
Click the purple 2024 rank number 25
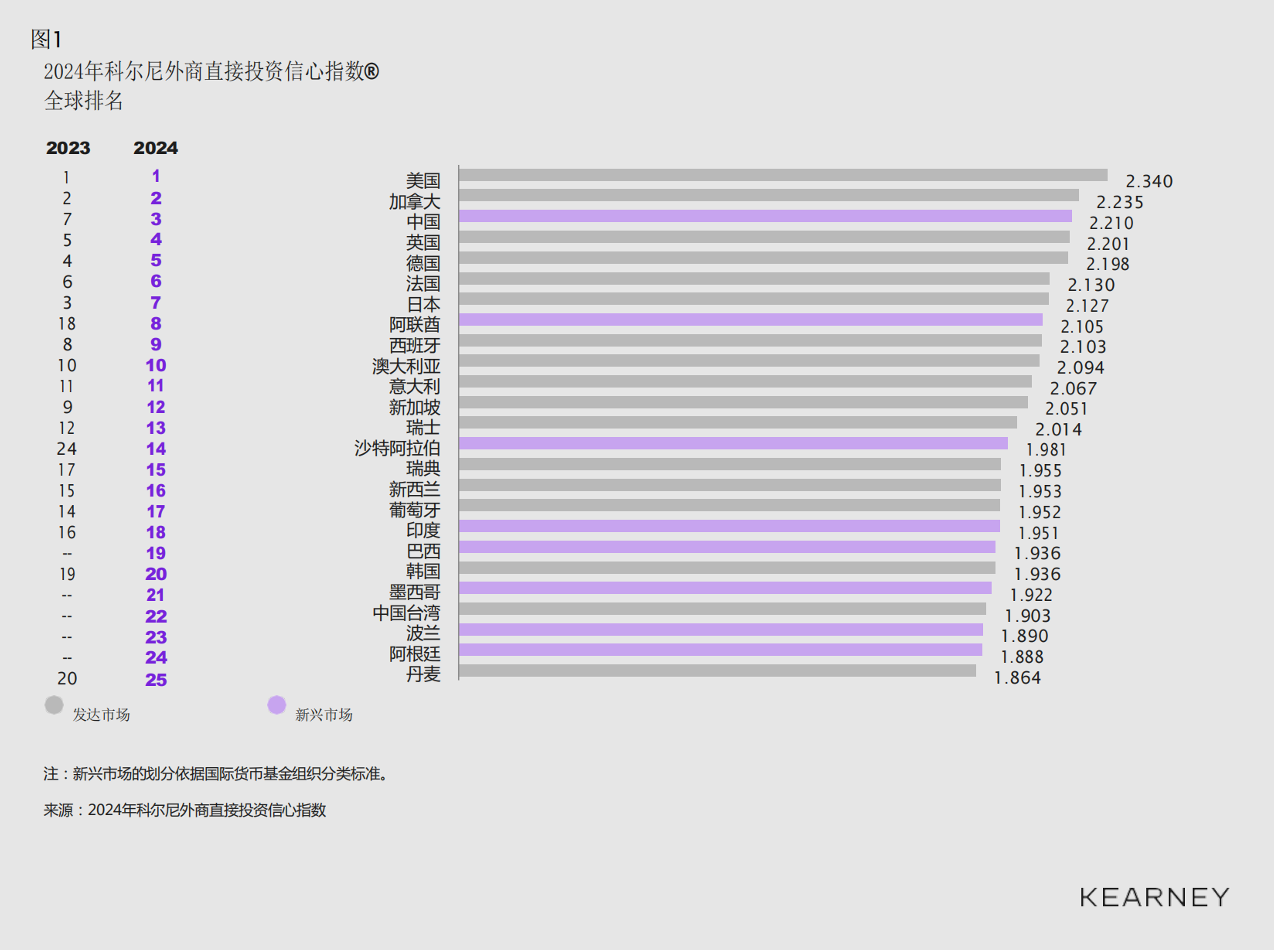coord(156,680)
